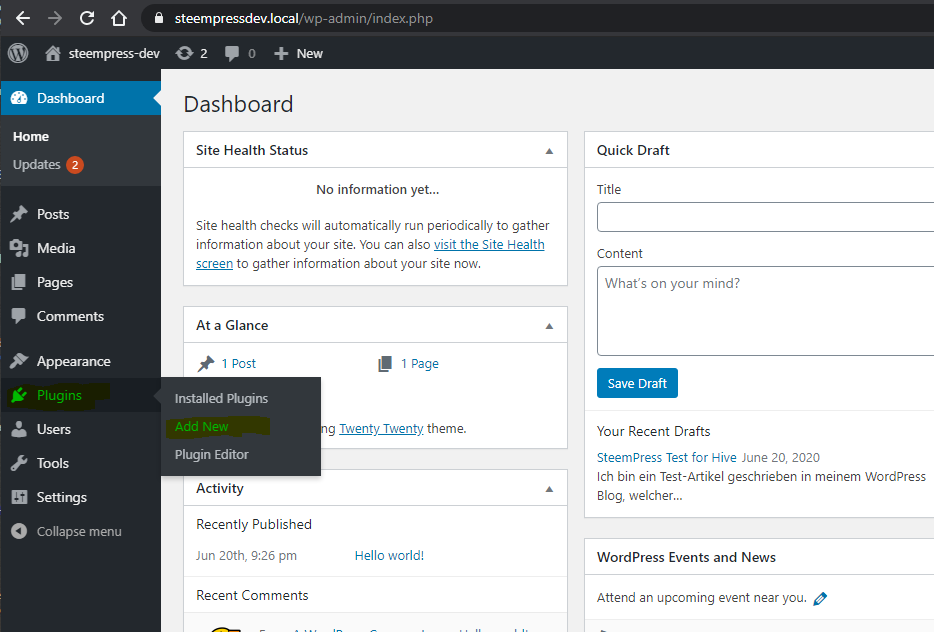The image size is (934, 632).
Task: Click the Pages icon in sidebar
Action: click(19, 282)
